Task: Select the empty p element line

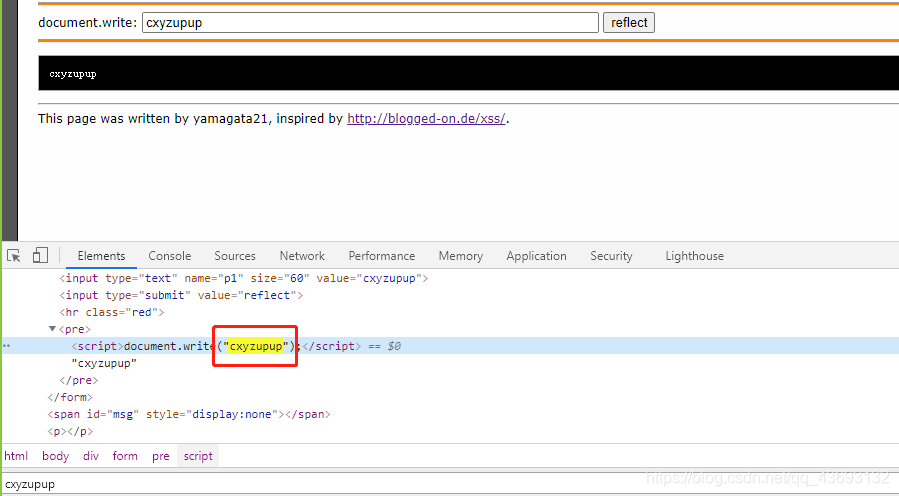Action: (70, 431)
